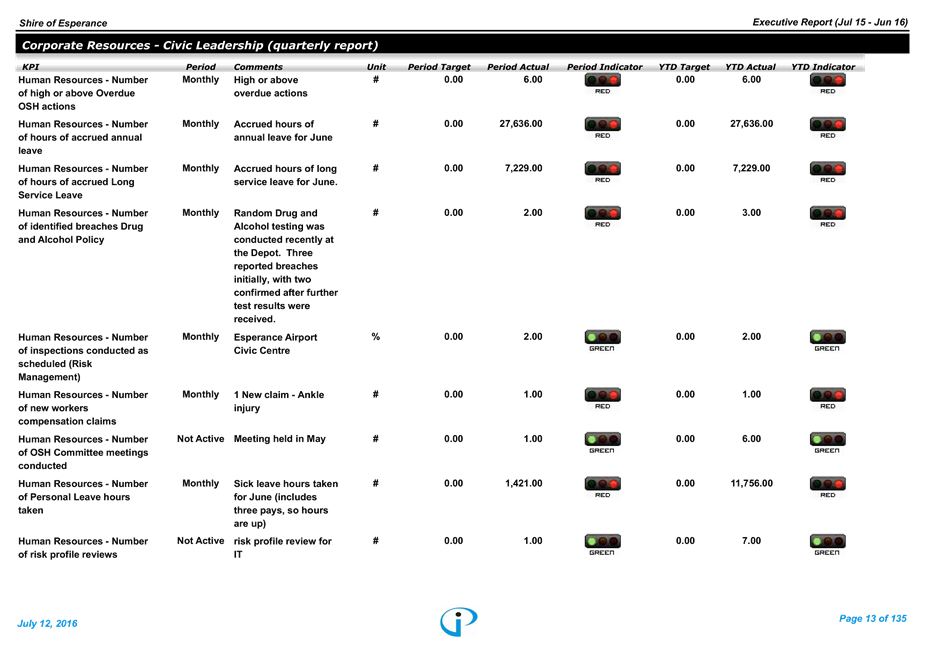The image size is (928, 657).
Task: Click the 'Comments' column header
Action: point(258,67)
